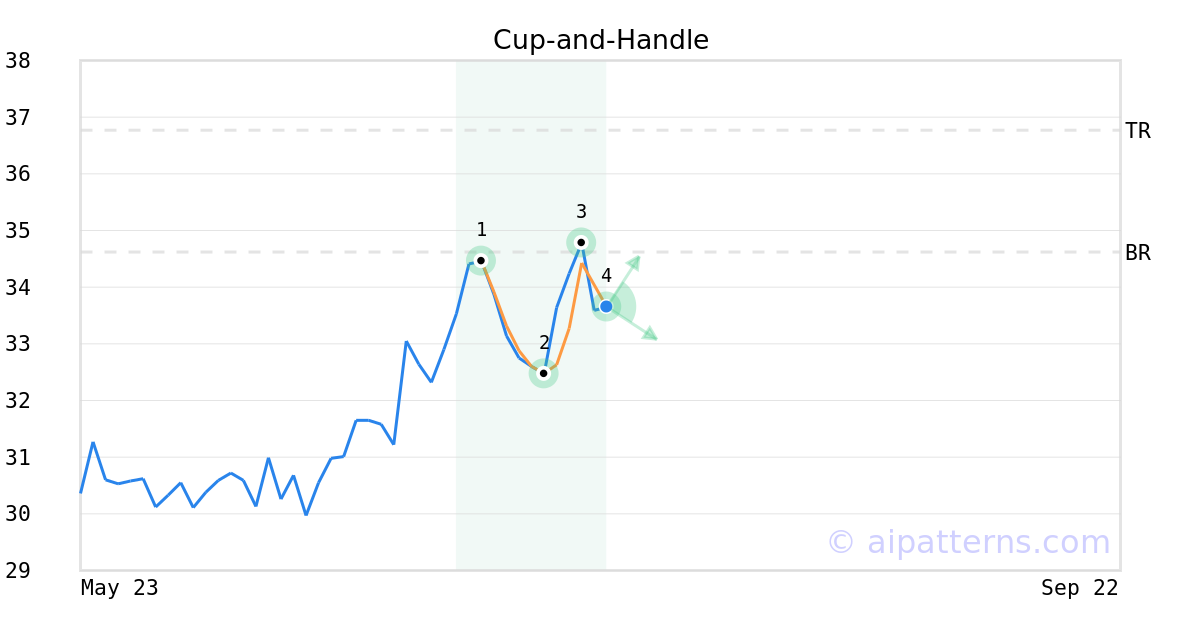Click the Sep 22 date label
Screen dimensions: 1200x630
click(x=1080, y=588)
